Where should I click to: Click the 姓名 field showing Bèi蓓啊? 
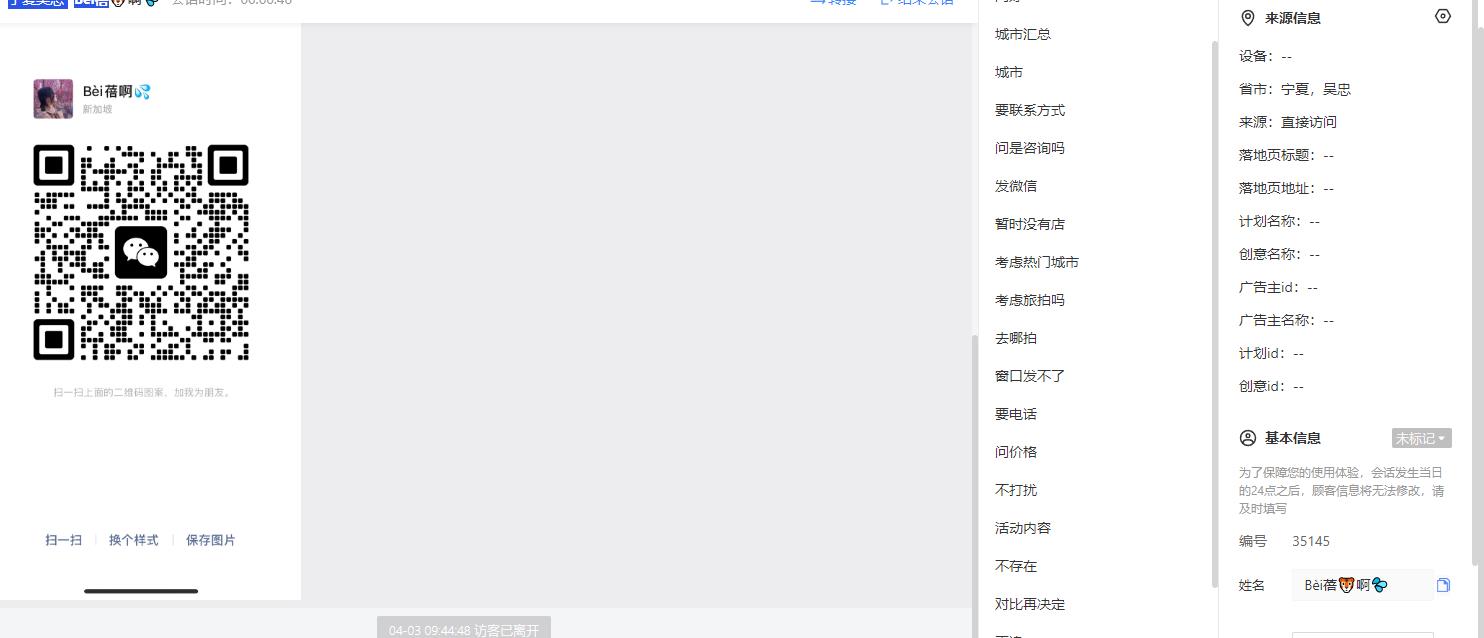tap(1363, 585)
